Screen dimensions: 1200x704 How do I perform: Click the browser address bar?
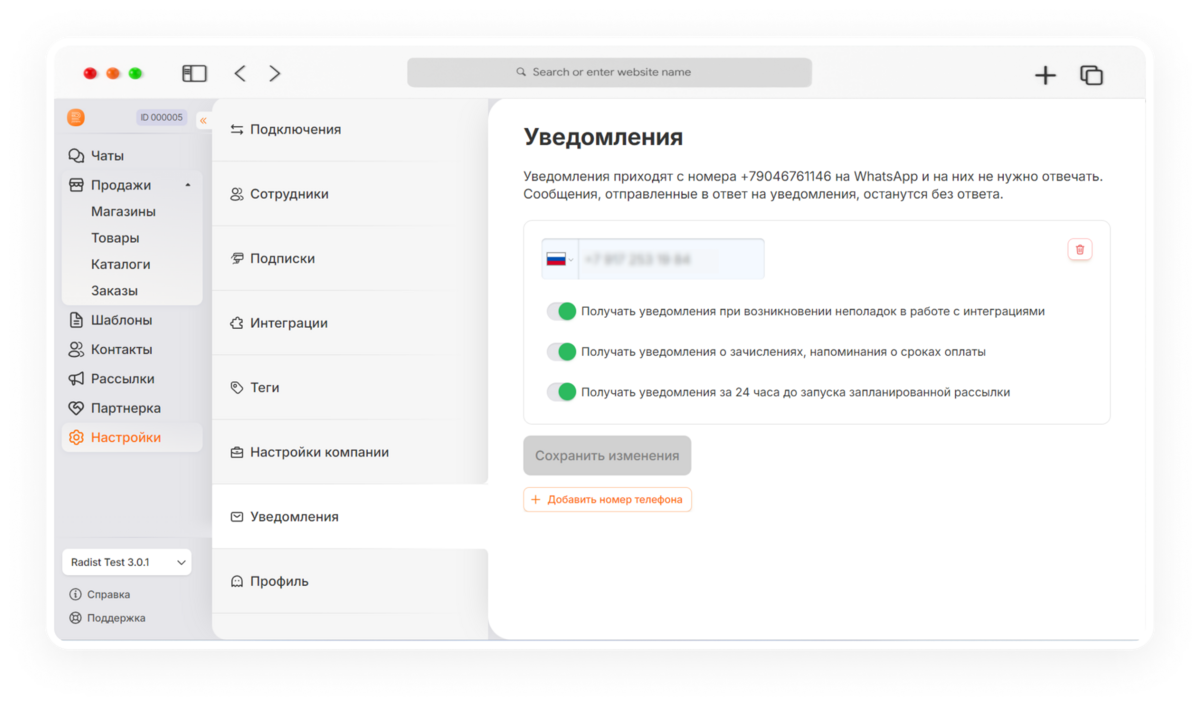(609, 72)
